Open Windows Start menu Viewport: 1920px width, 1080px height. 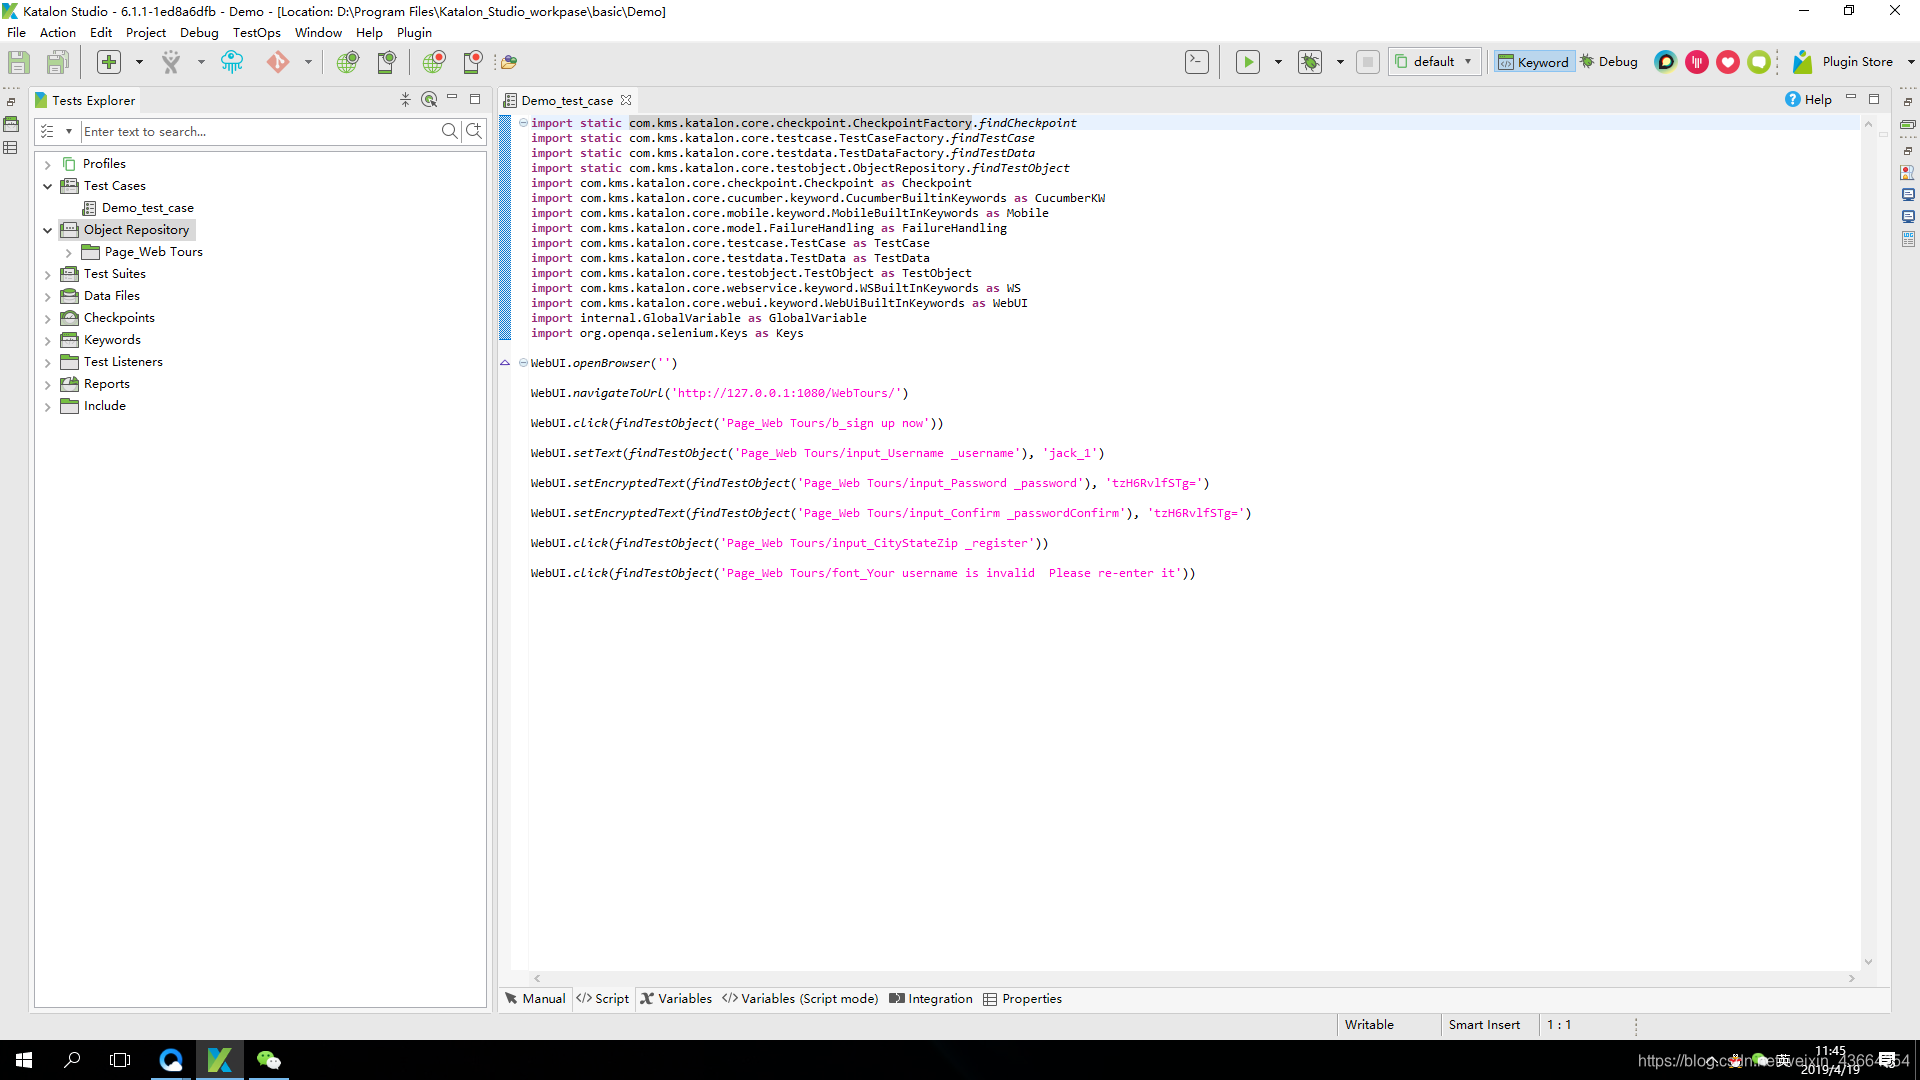(x=24, y=1060)
